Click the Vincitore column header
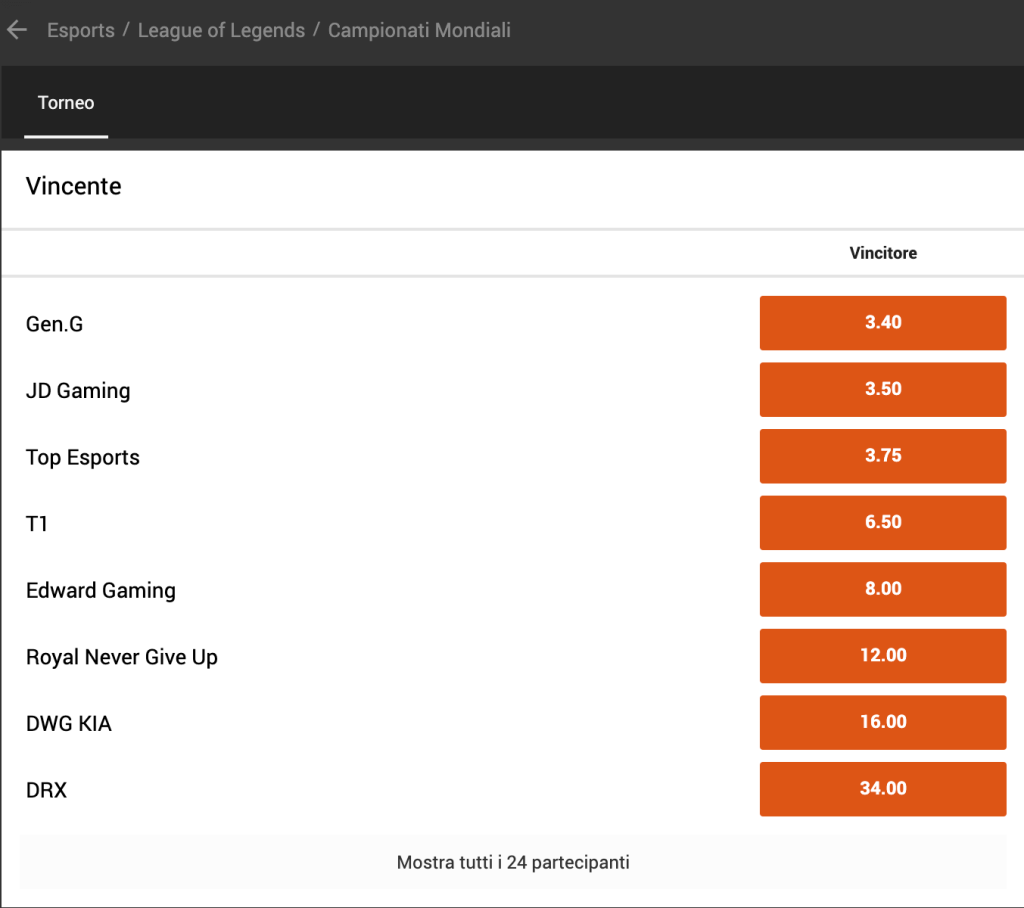 tap(883, 253)
